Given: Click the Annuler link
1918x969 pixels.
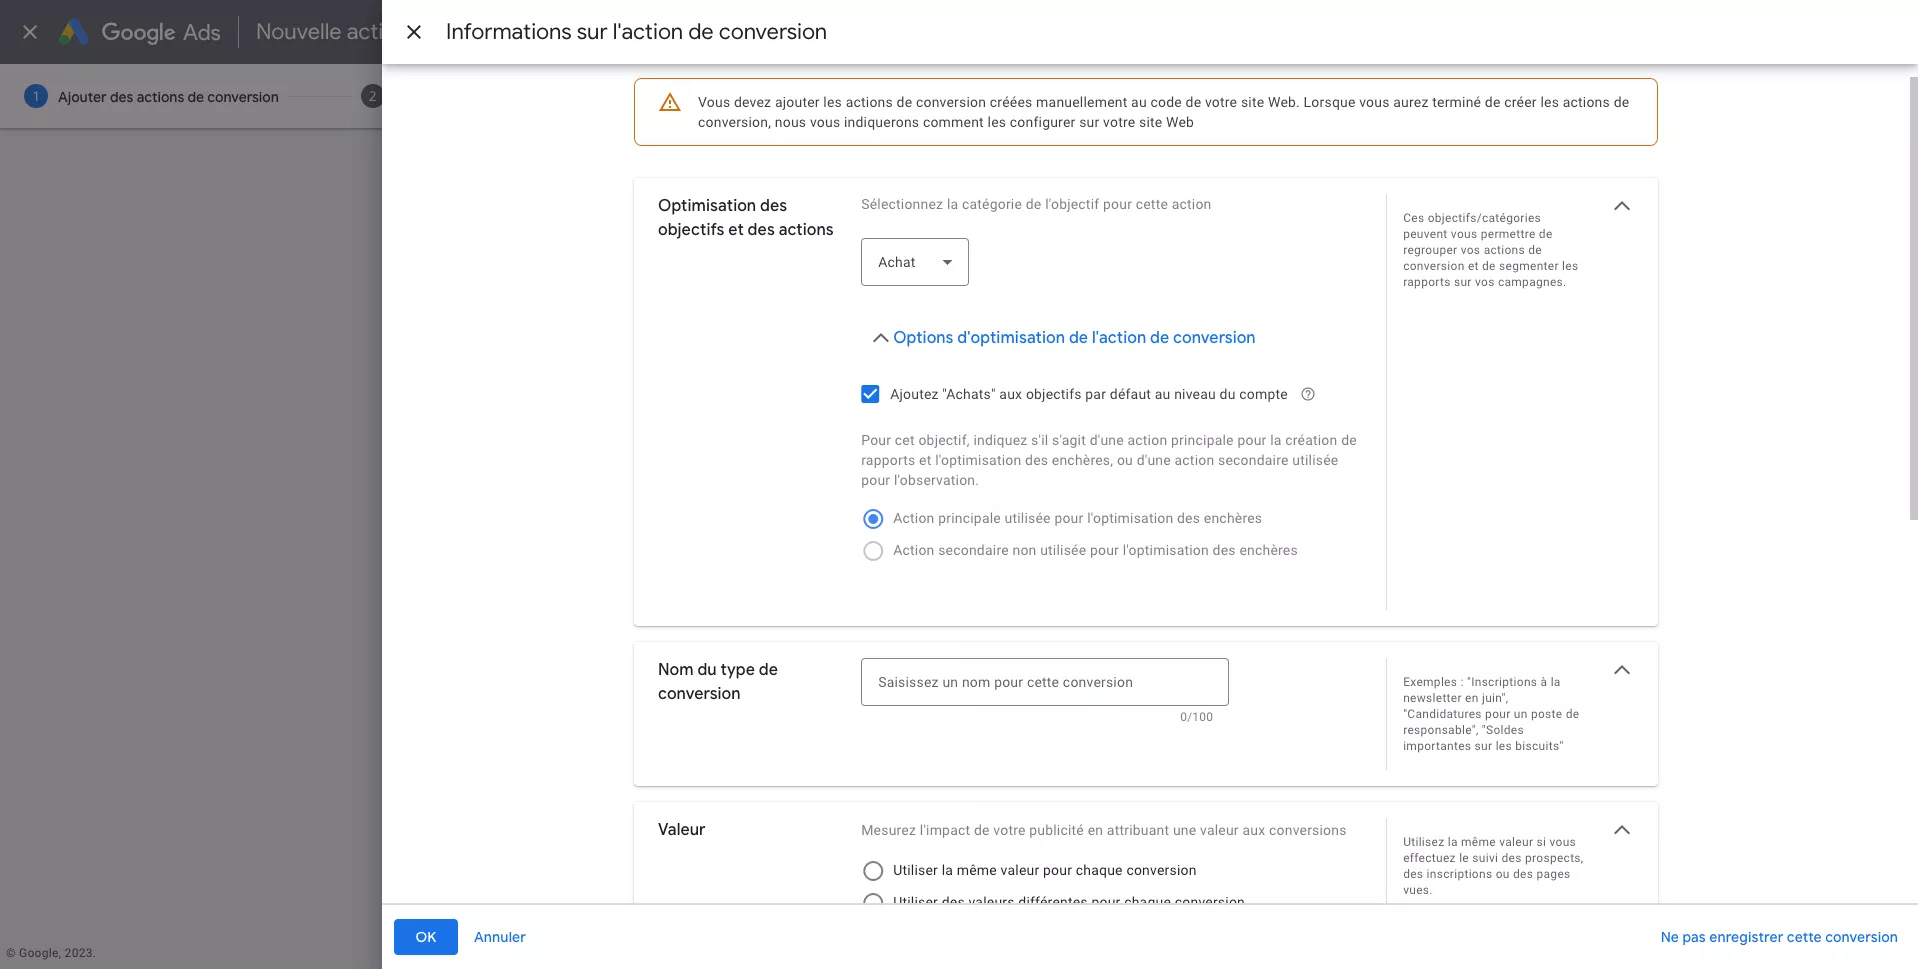Looking at the screenshot, I should tap(499, 937).
